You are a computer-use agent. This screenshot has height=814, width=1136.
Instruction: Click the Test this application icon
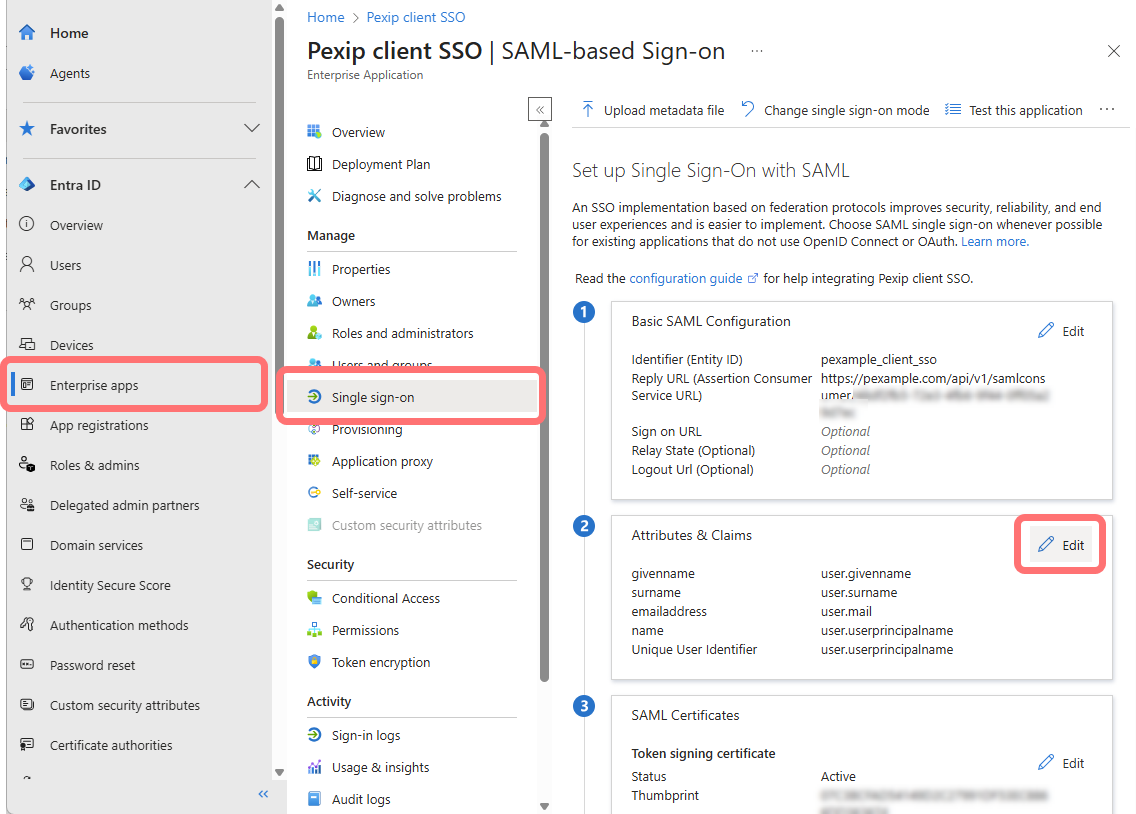coord(953,110)
